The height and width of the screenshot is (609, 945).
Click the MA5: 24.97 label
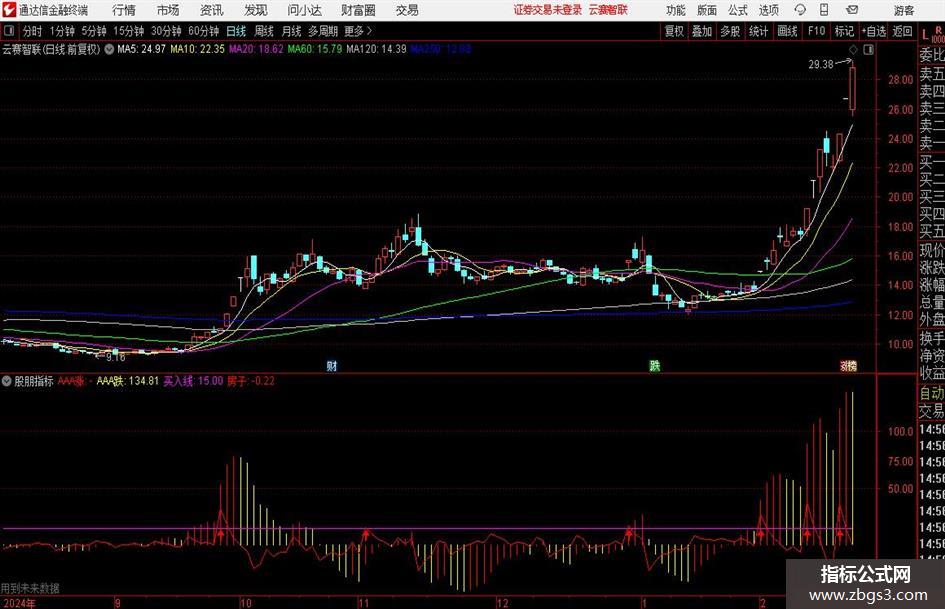141,49
